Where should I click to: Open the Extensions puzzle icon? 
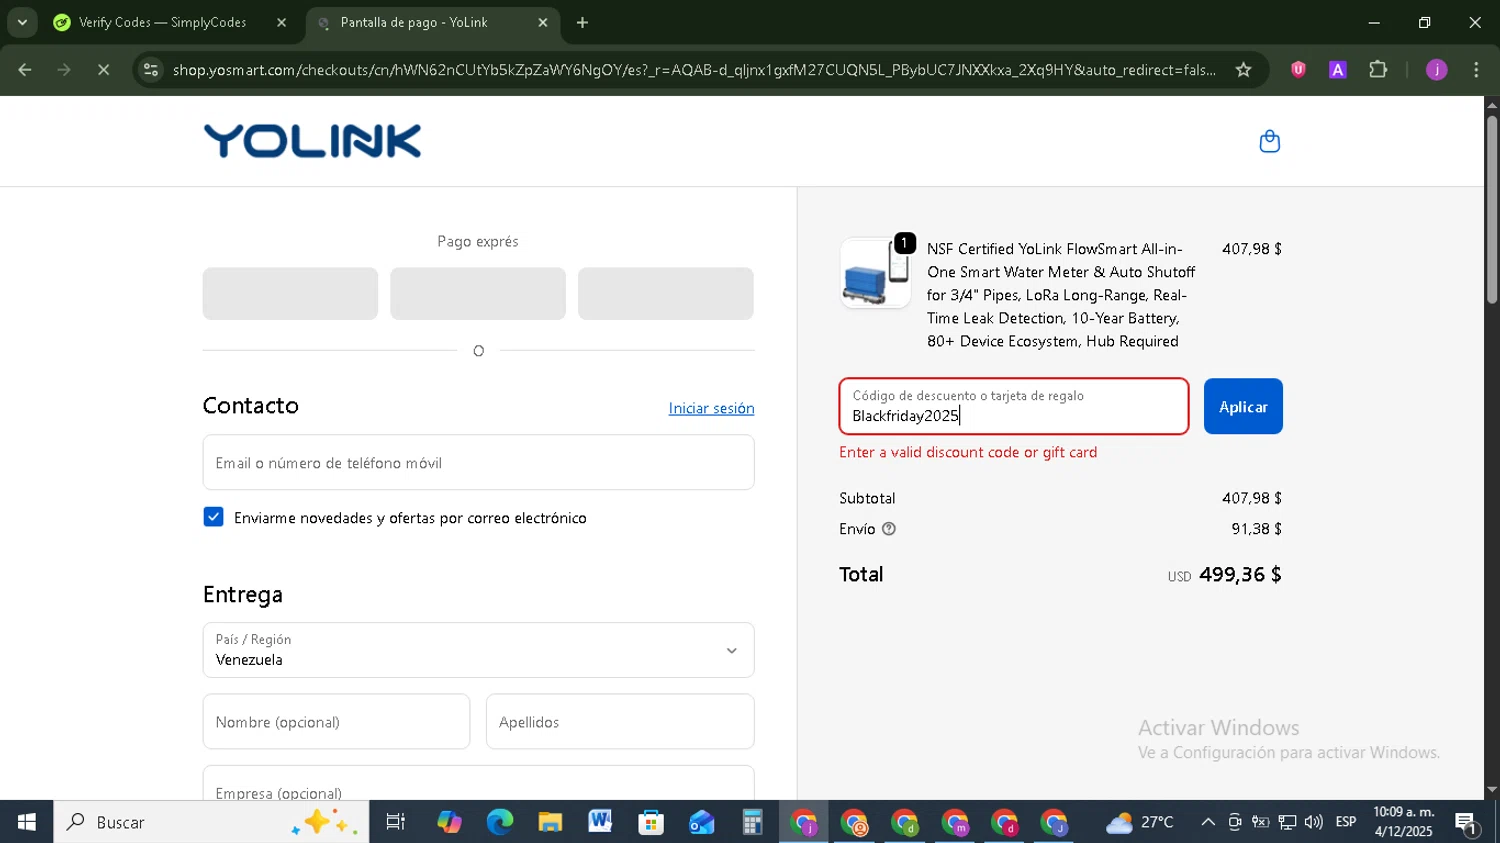click(x=1378, y=70)
